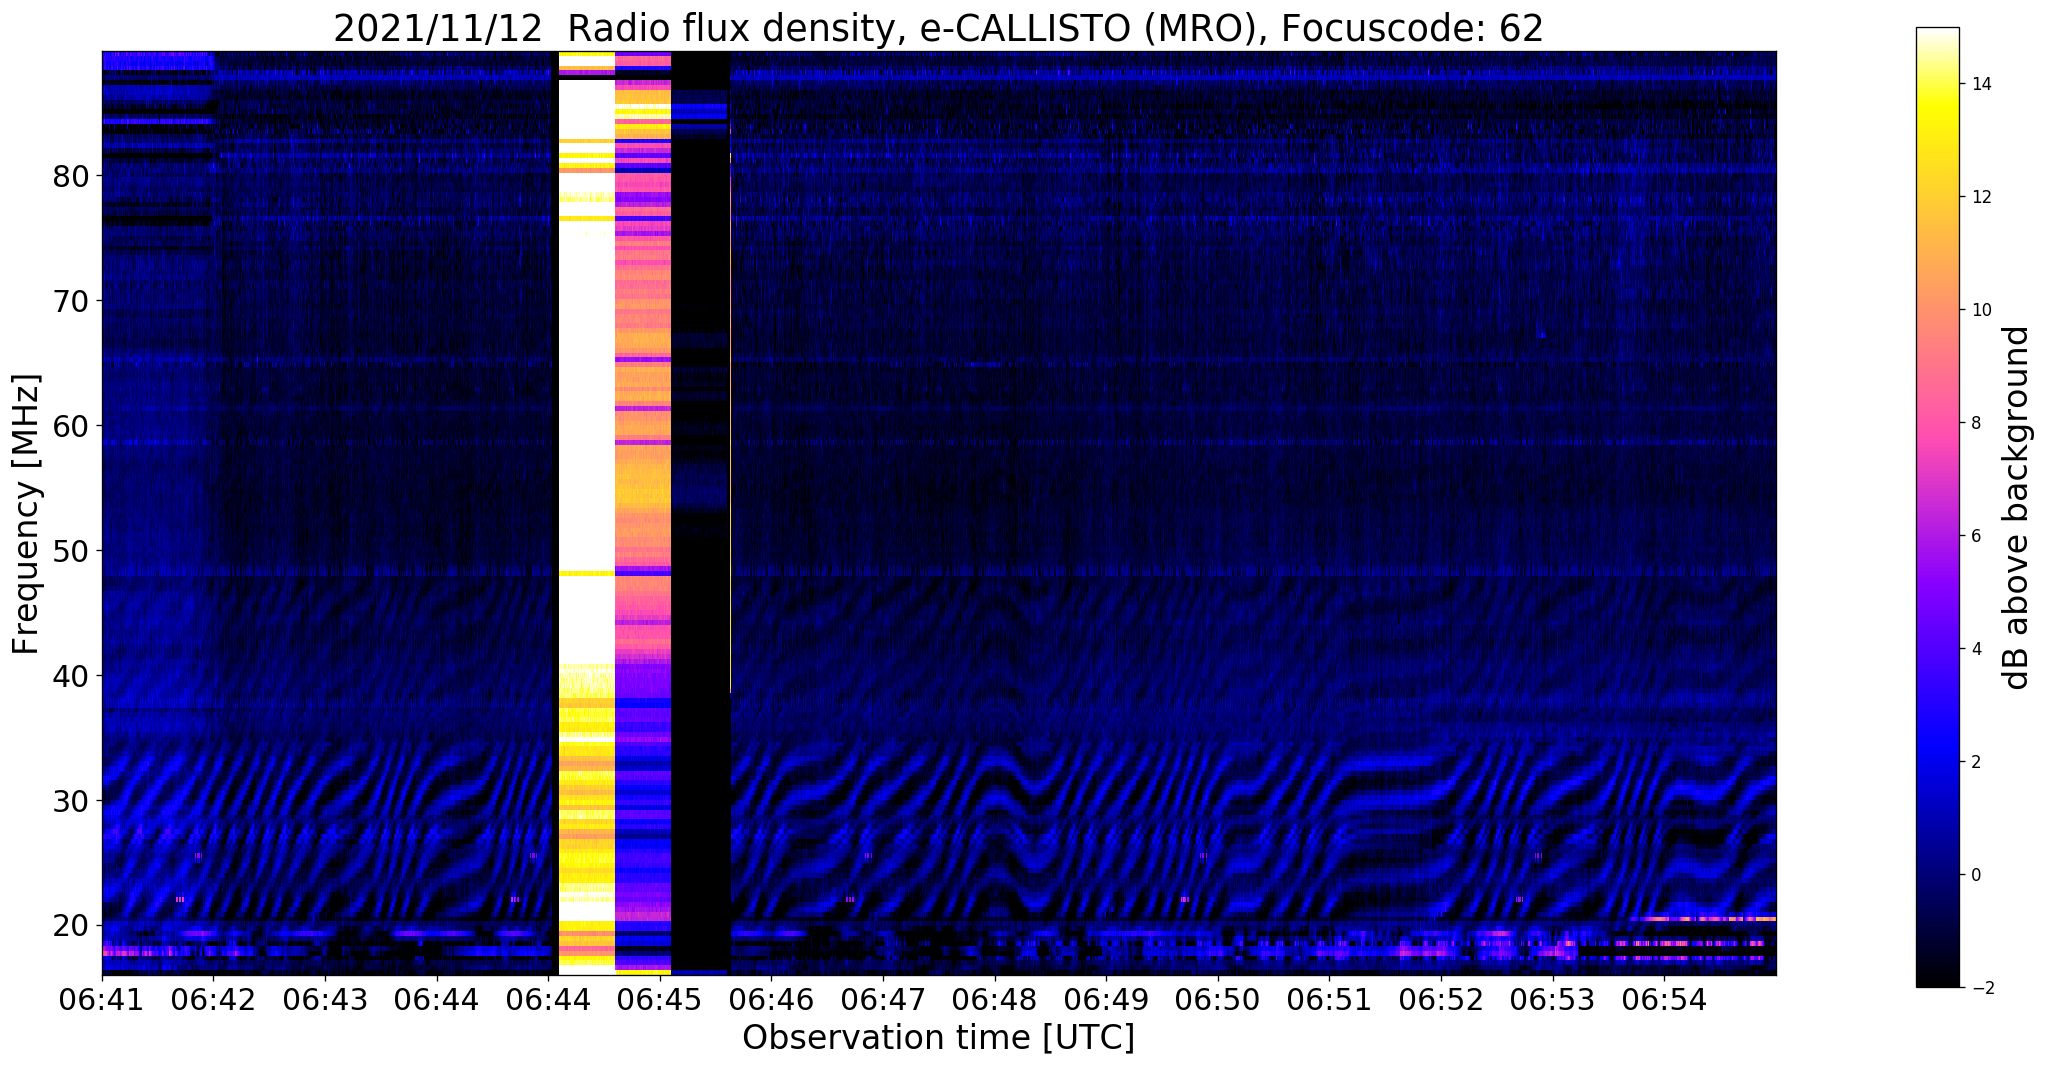Click the 60 MHz frequency tick label
The image size is (2047, 1067).
click(x=71, y=426)
